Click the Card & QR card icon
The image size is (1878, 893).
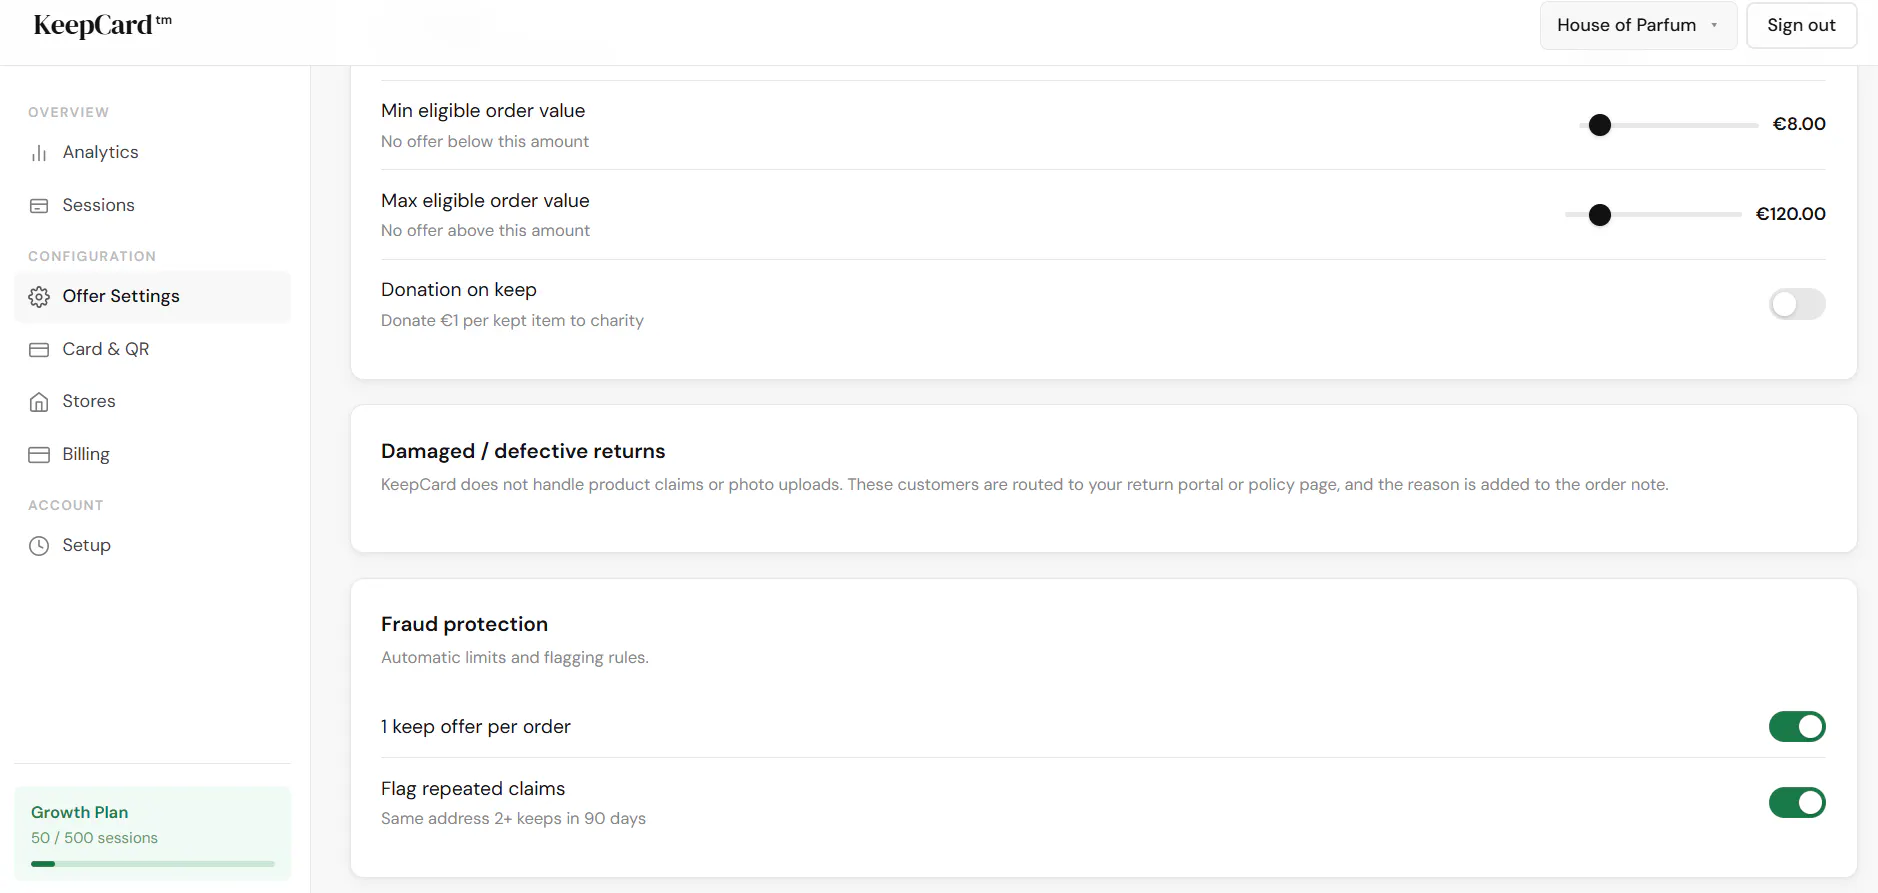coord(39,350)
